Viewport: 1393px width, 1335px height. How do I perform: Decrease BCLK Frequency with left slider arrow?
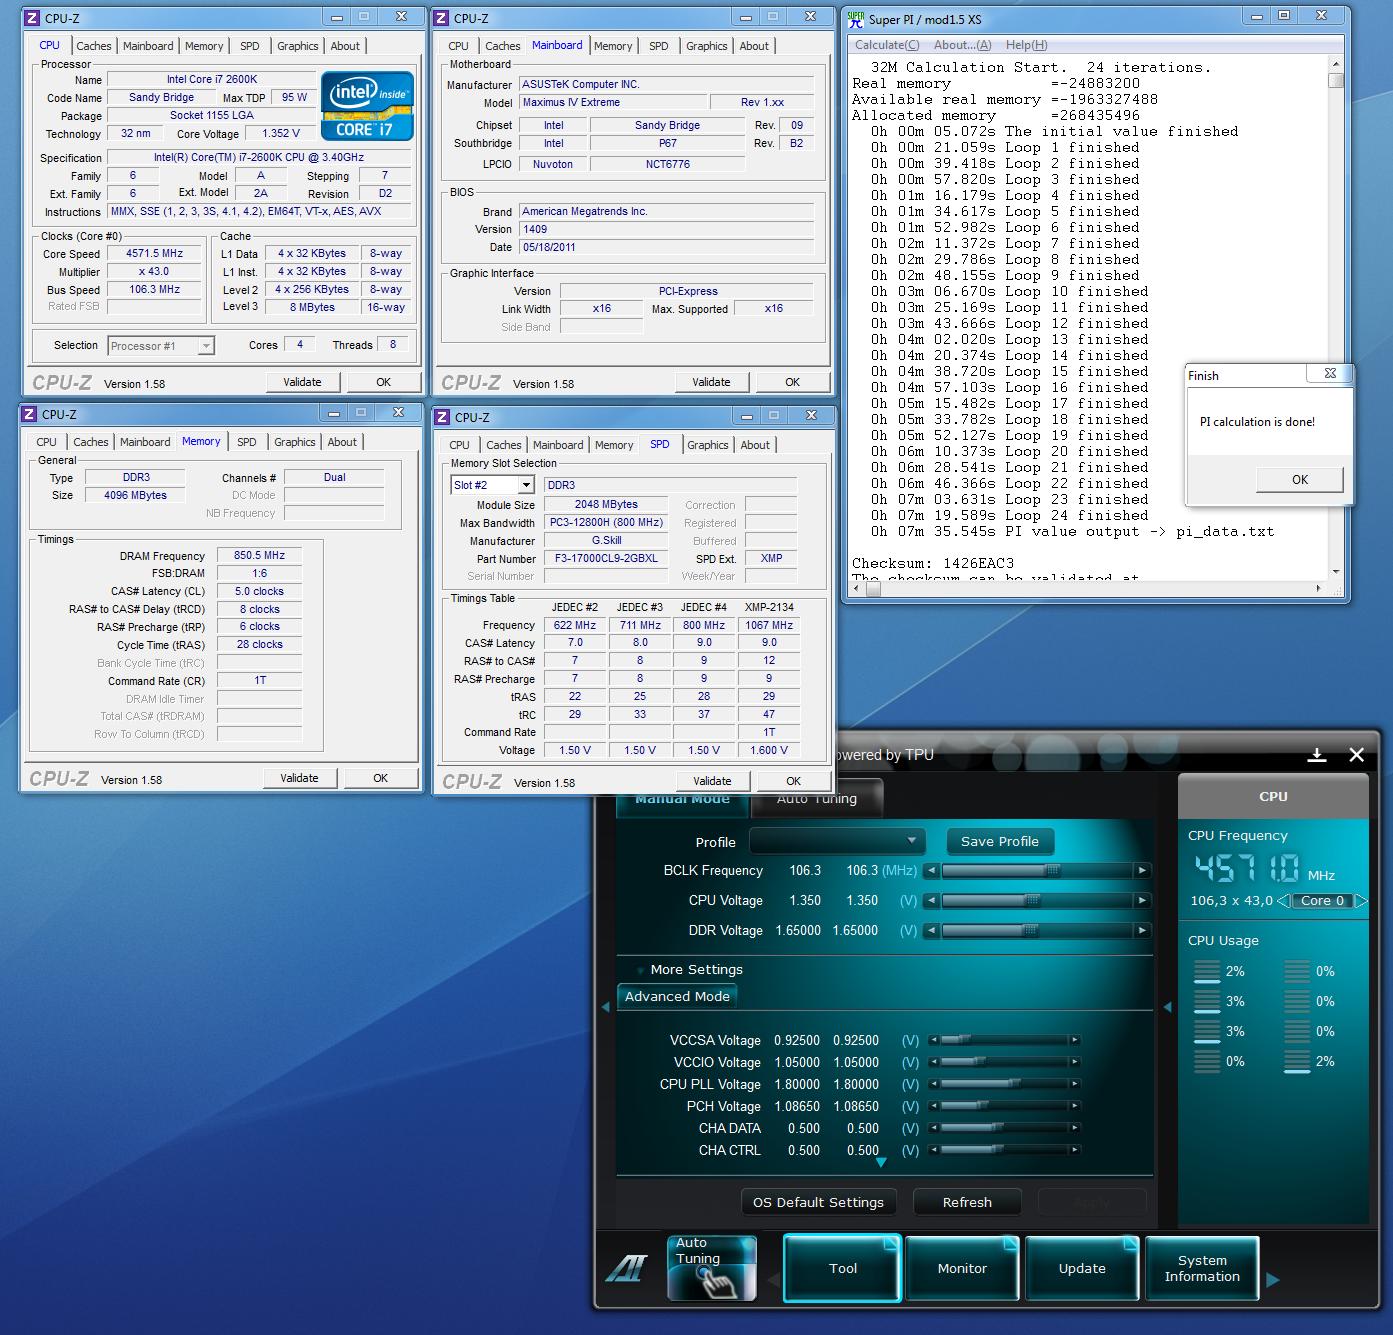[931, 871]
